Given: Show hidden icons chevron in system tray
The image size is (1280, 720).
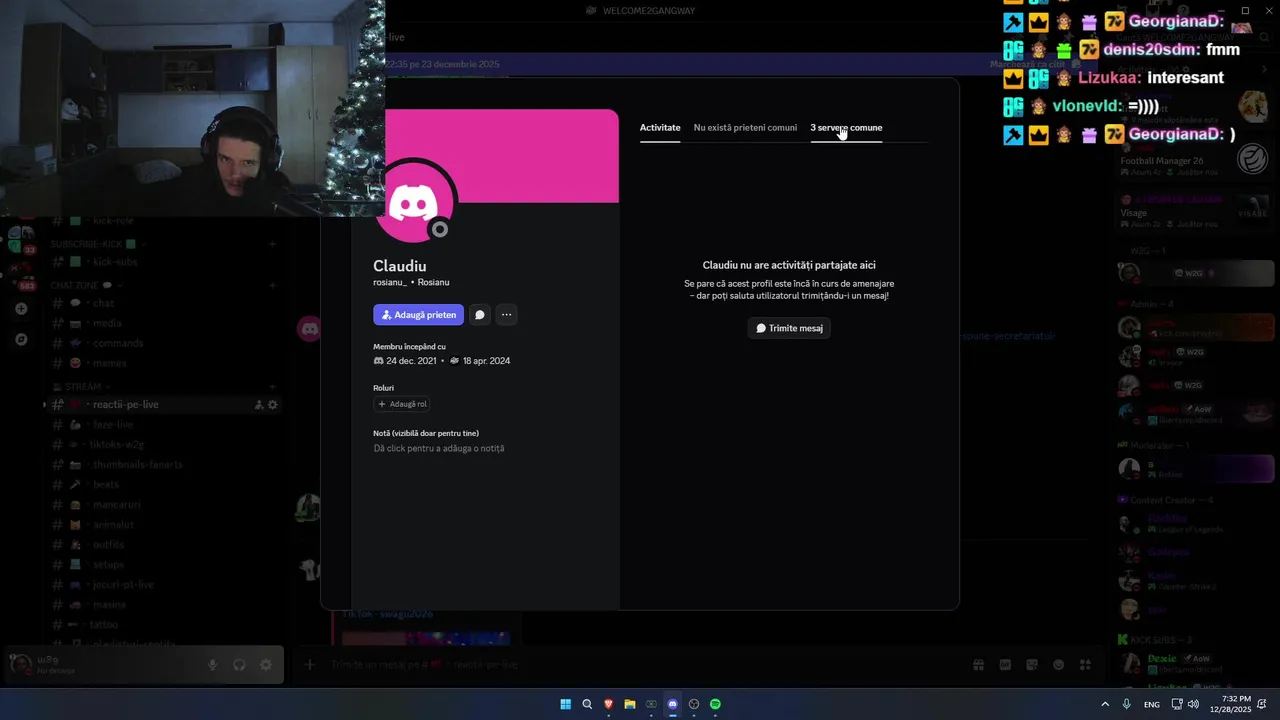Looking at the screenshot, I should [1105, 704].
